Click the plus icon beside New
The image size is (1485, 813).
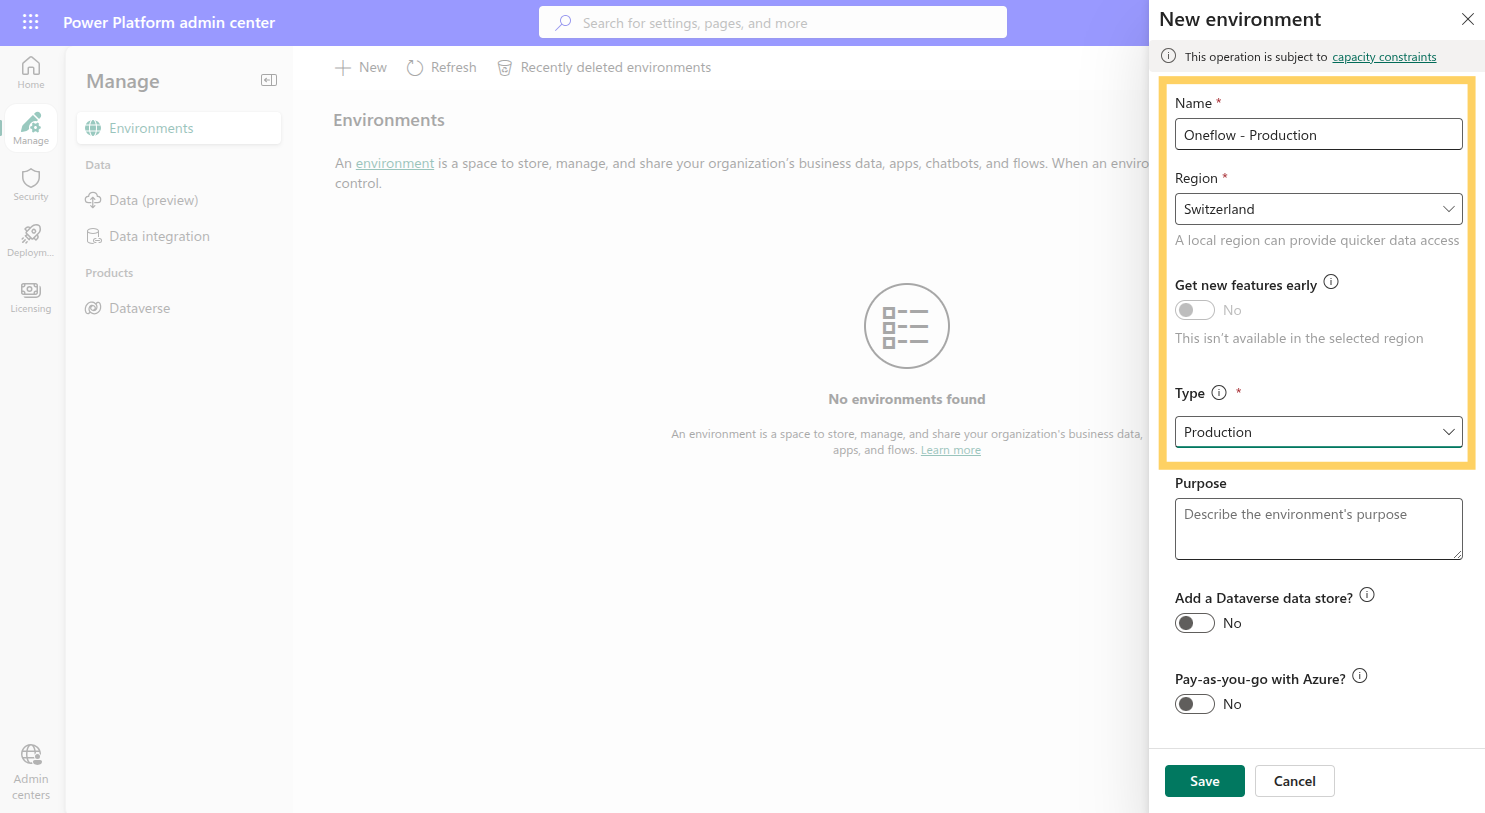343,67
